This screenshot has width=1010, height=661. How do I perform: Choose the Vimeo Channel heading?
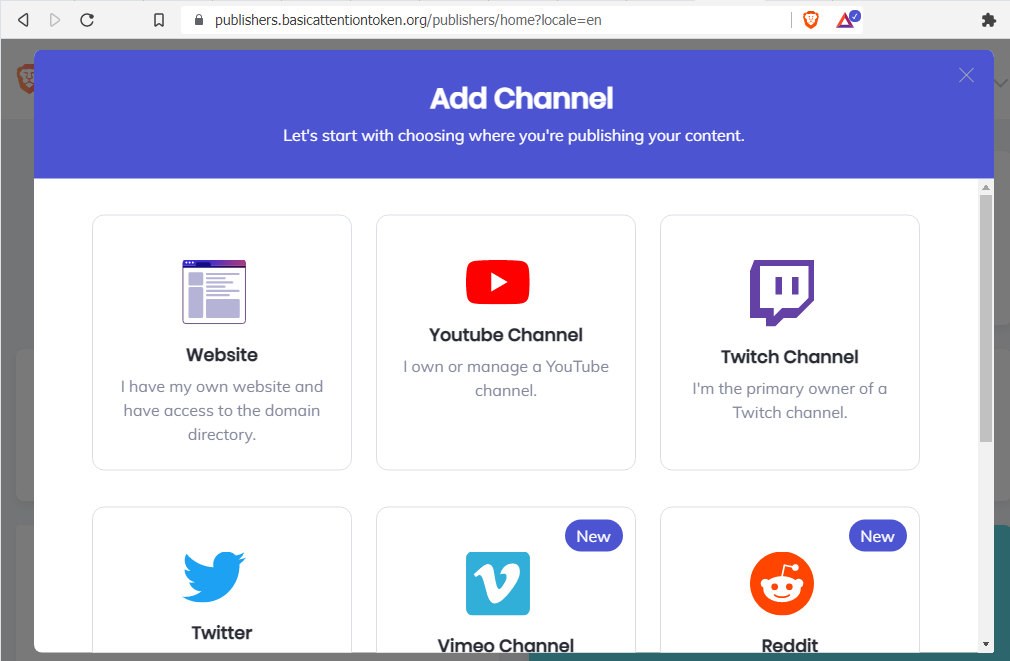[x=506, y=645]
